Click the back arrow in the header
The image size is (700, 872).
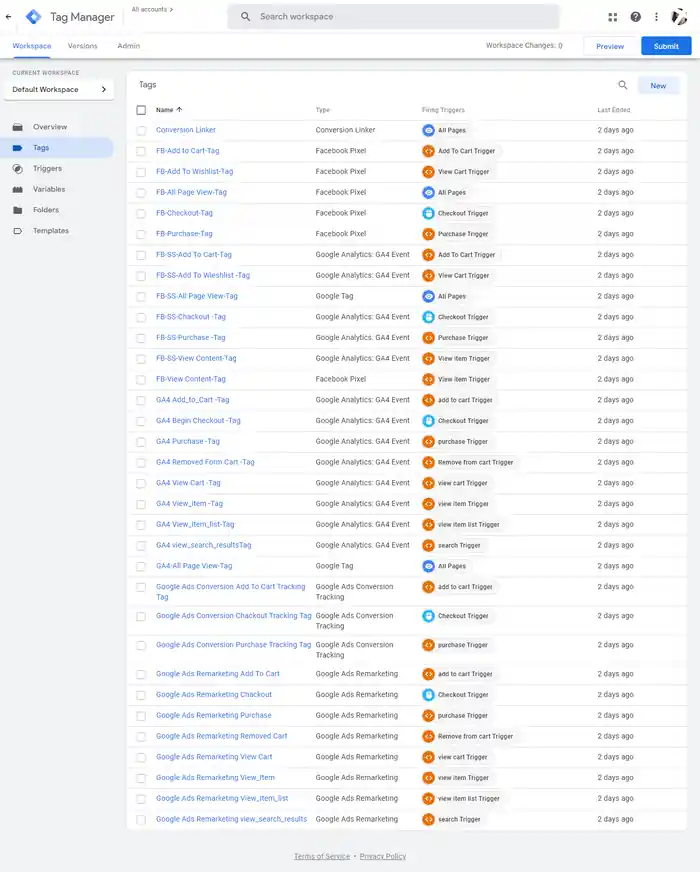click(x=8, y=17)
